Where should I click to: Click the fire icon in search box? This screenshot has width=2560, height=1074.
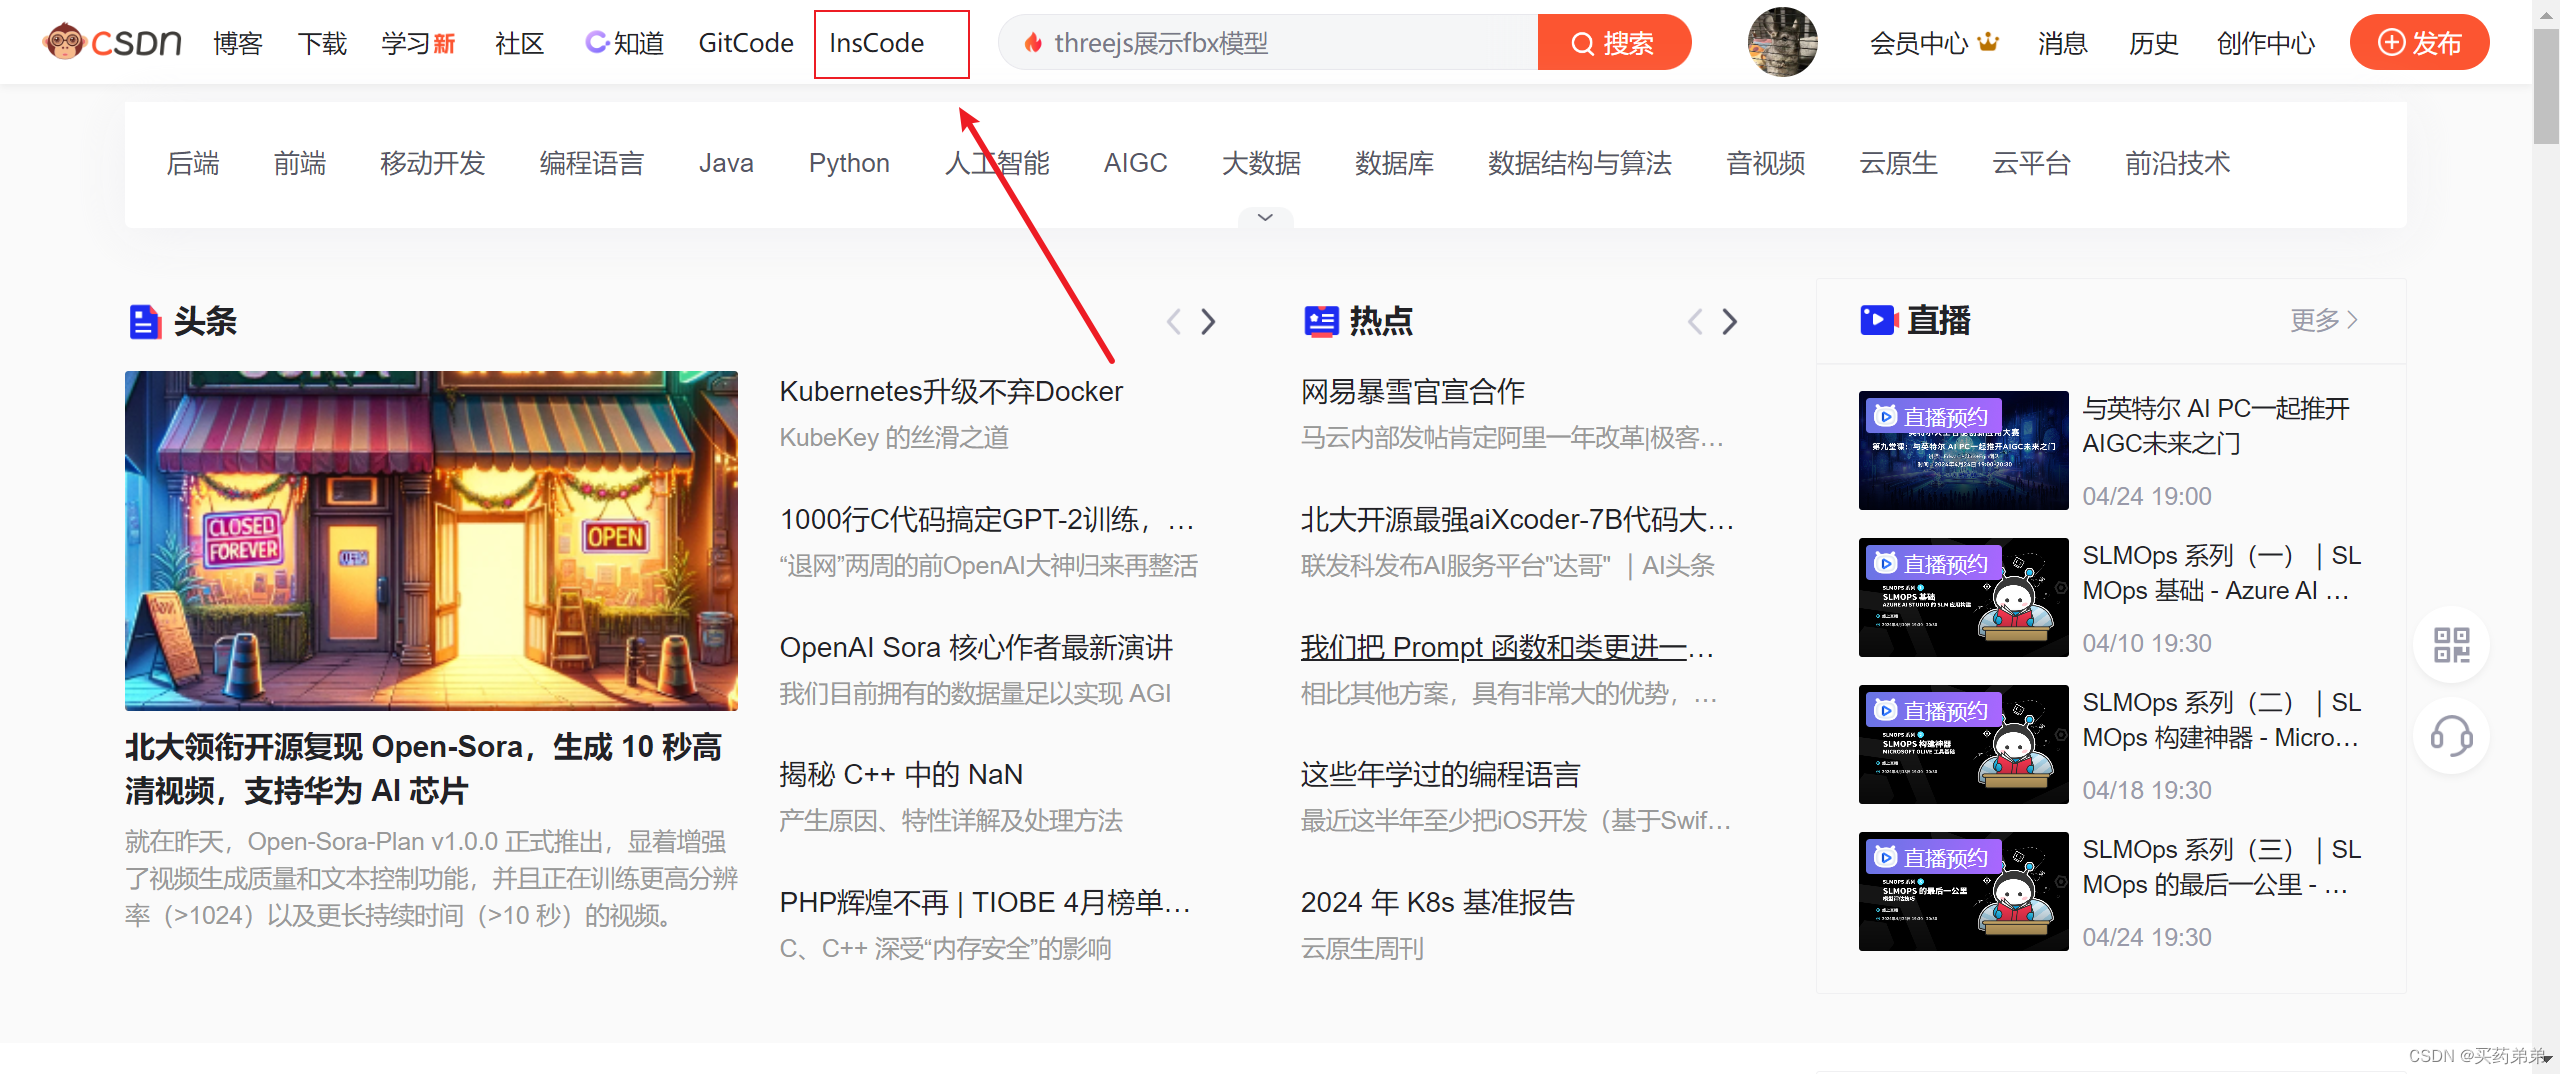(x=1034, y=43)
